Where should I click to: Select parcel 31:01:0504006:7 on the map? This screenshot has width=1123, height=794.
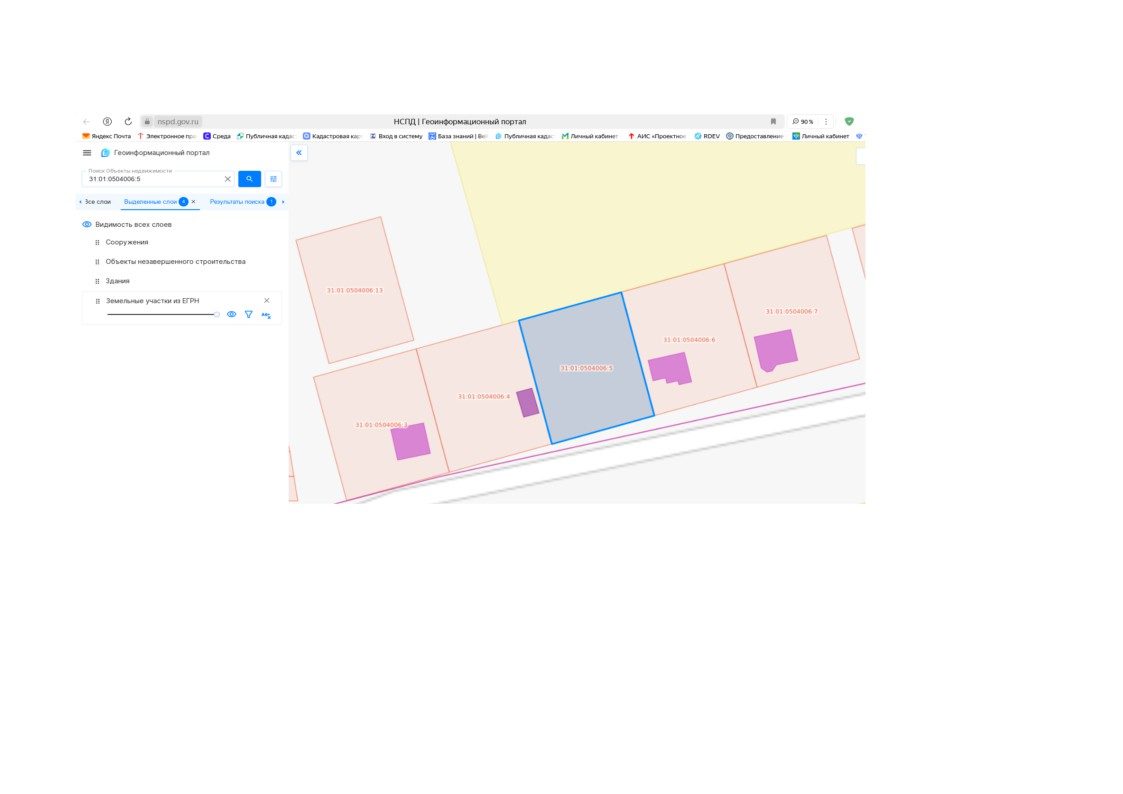pos(791,311)
